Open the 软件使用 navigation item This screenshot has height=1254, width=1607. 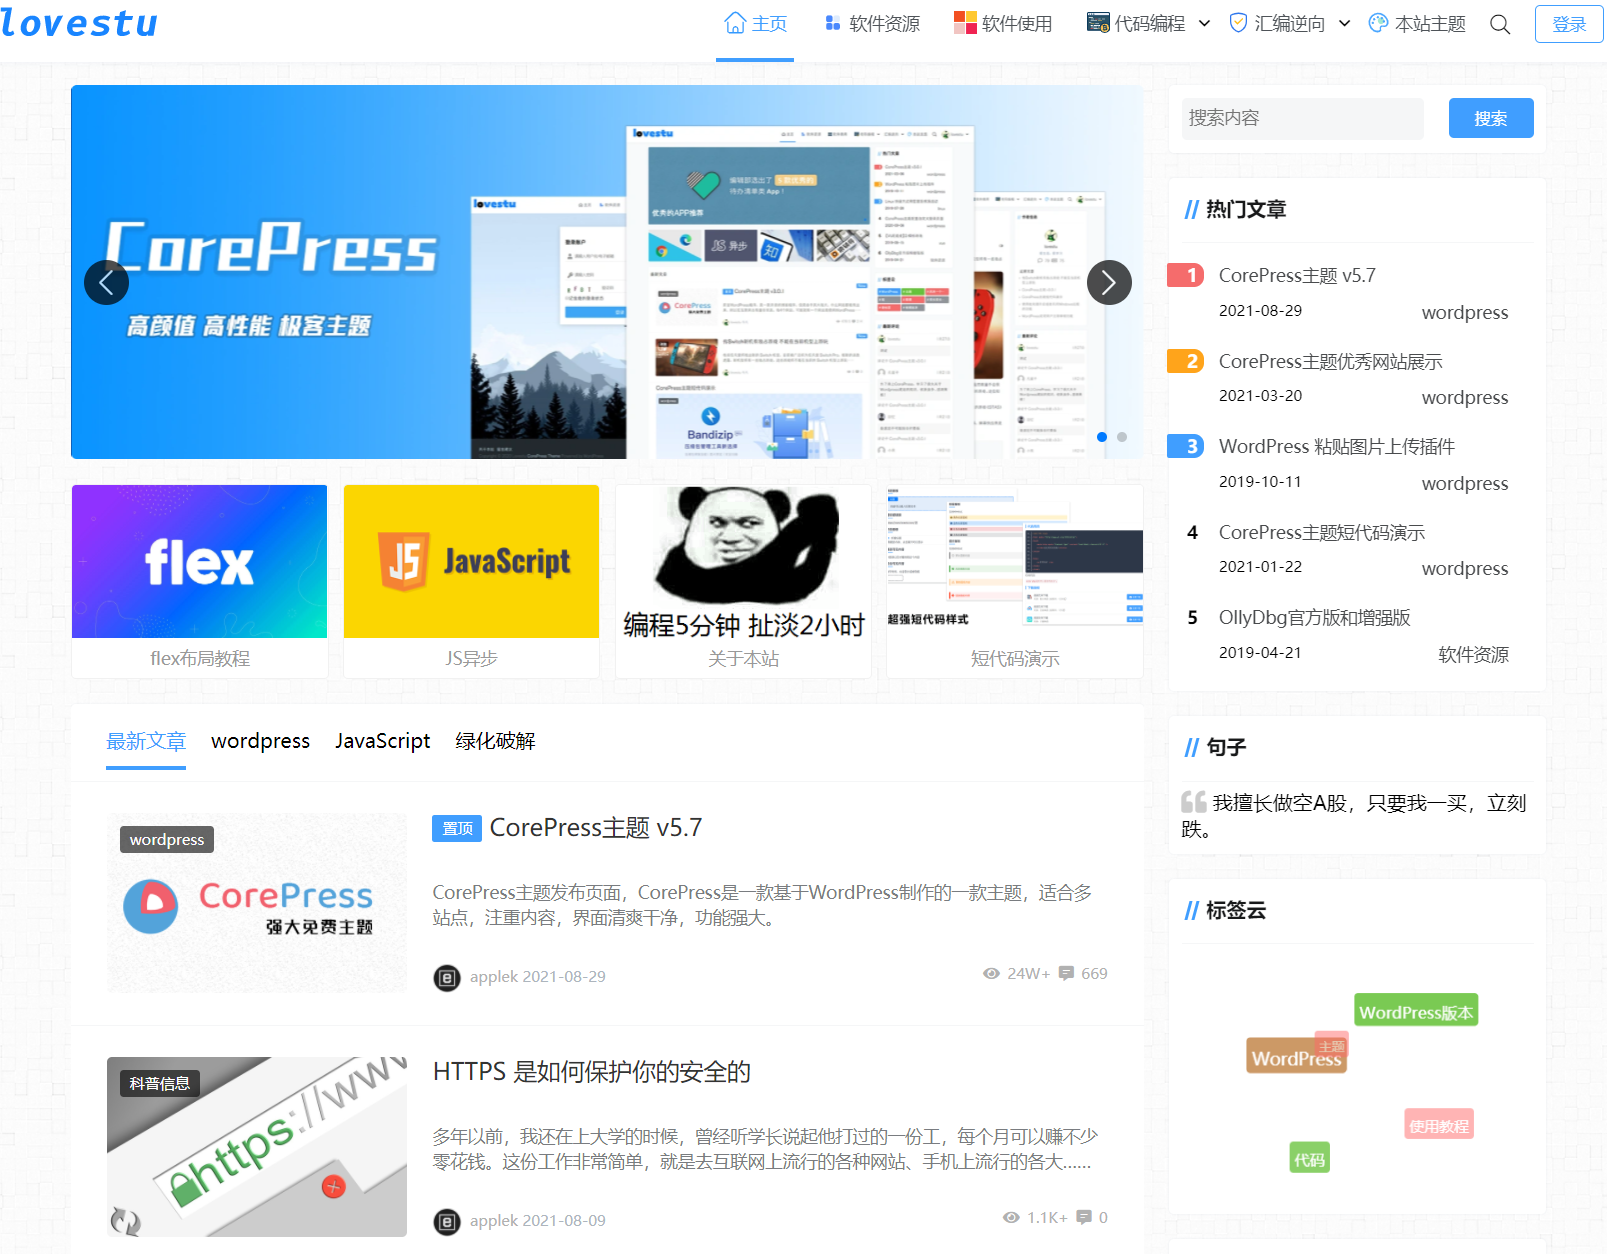tap(1003, 24)
